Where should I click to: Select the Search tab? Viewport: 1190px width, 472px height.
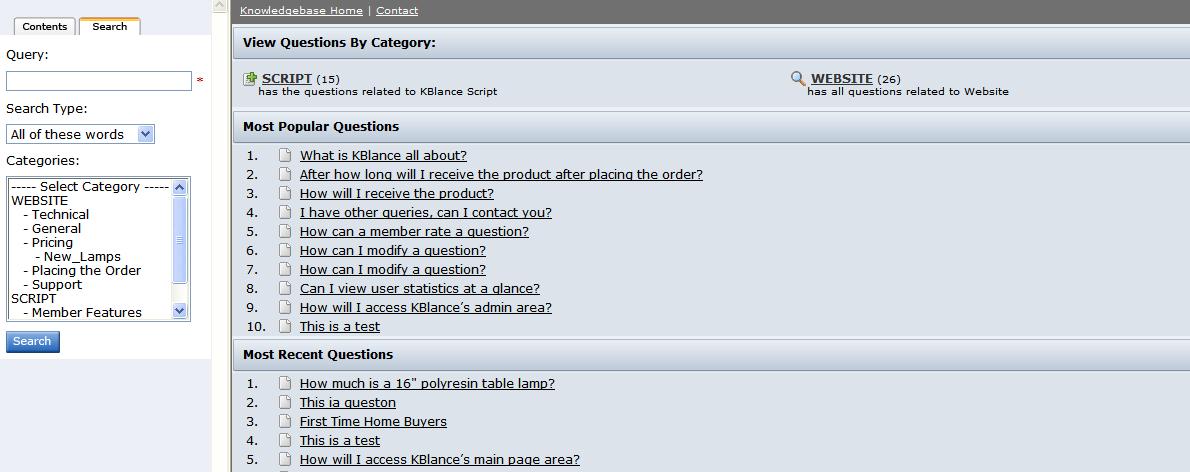(109, 26)
